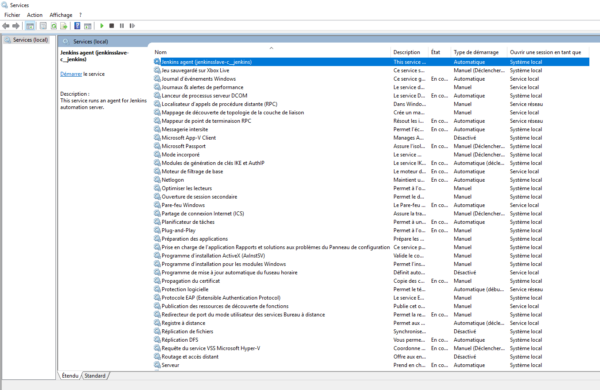Screen dimensions: 600x390
Task: Click the gear icon beside Microsoft Passport
Action: 157,146
